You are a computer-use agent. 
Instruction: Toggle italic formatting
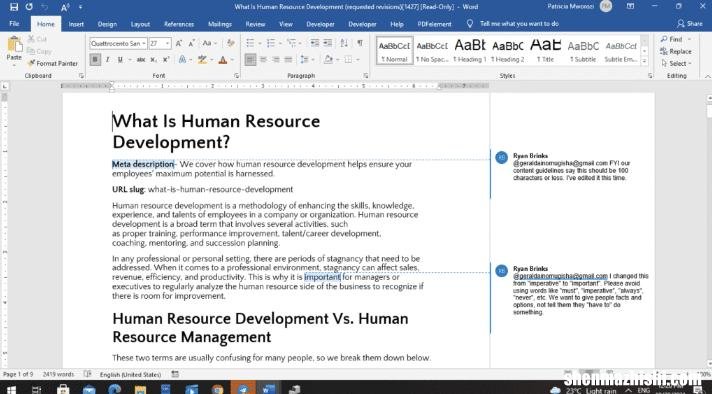click(108, 59)
